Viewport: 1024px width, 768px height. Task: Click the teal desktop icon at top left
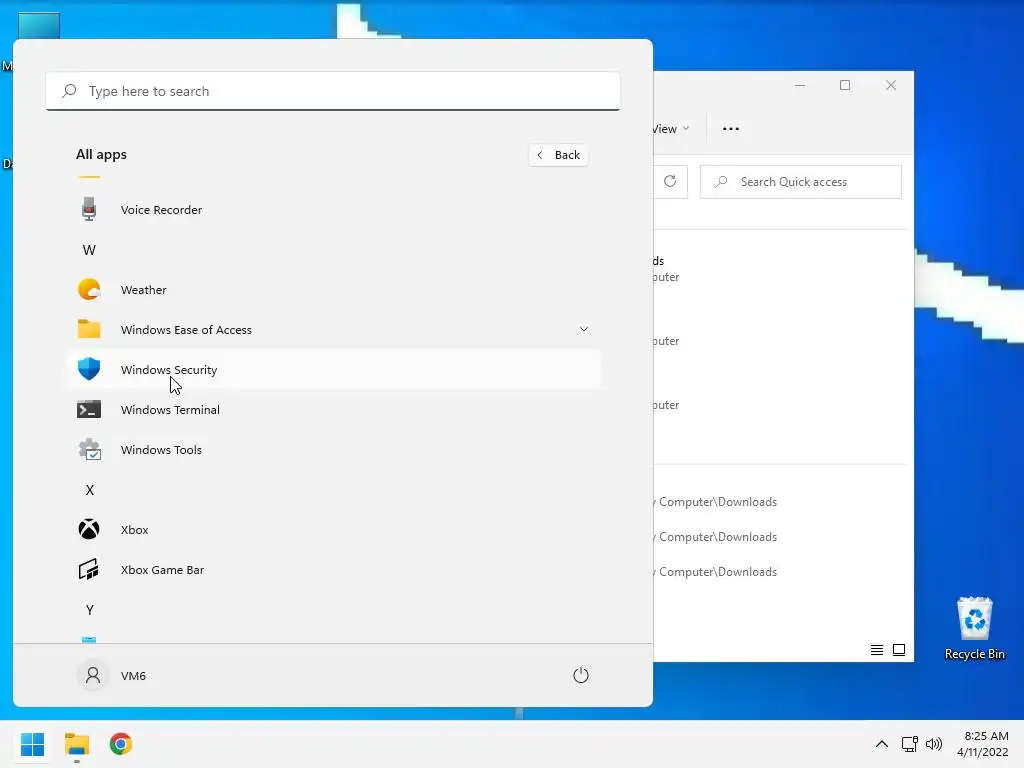pyautogui.click(x=39, y=26)
